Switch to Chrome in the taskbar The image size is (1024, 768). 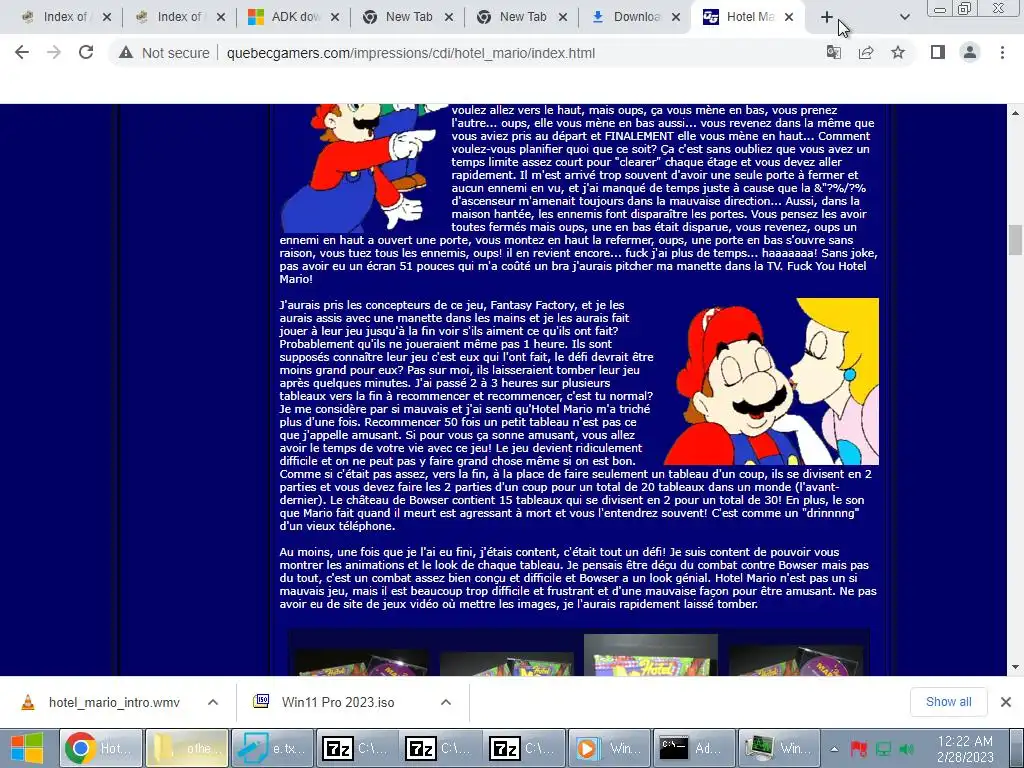tap(102, 748)
